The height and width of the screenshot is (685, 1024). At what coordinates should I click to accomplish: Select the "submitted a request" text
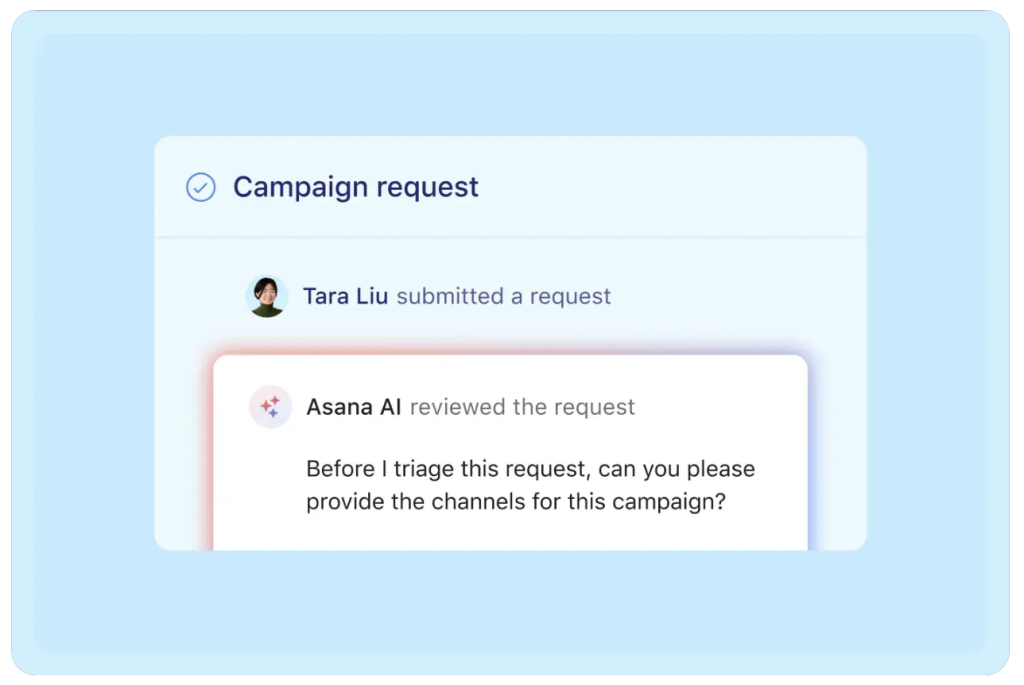[x=504, y=297]
